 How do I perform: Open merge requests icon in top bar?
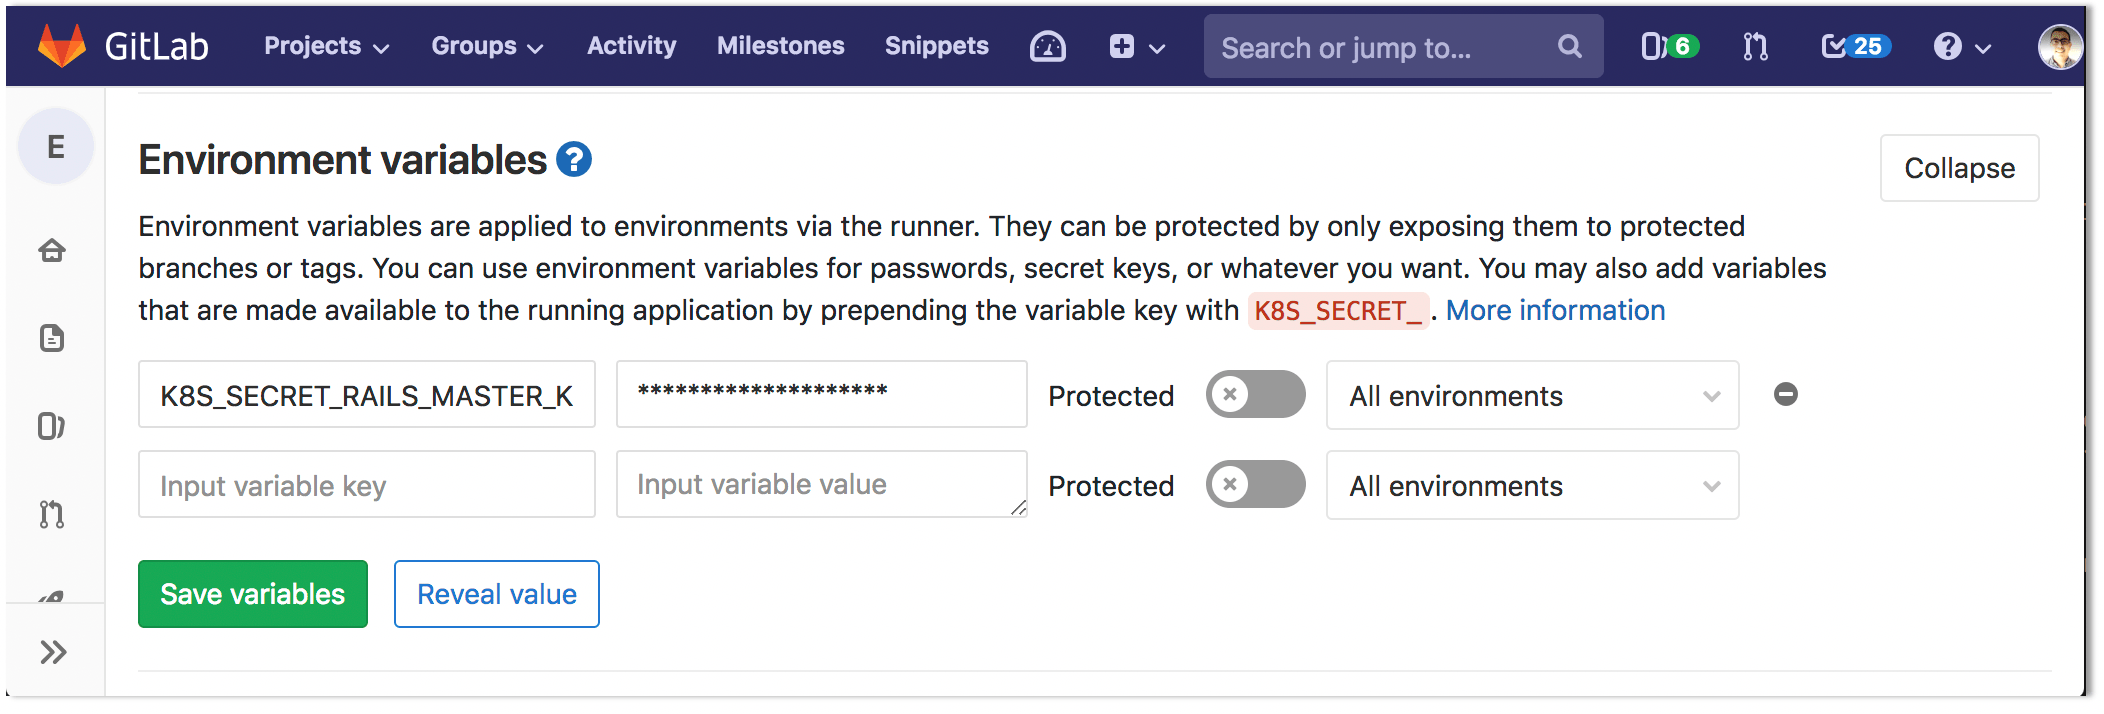coord(1755,46)
